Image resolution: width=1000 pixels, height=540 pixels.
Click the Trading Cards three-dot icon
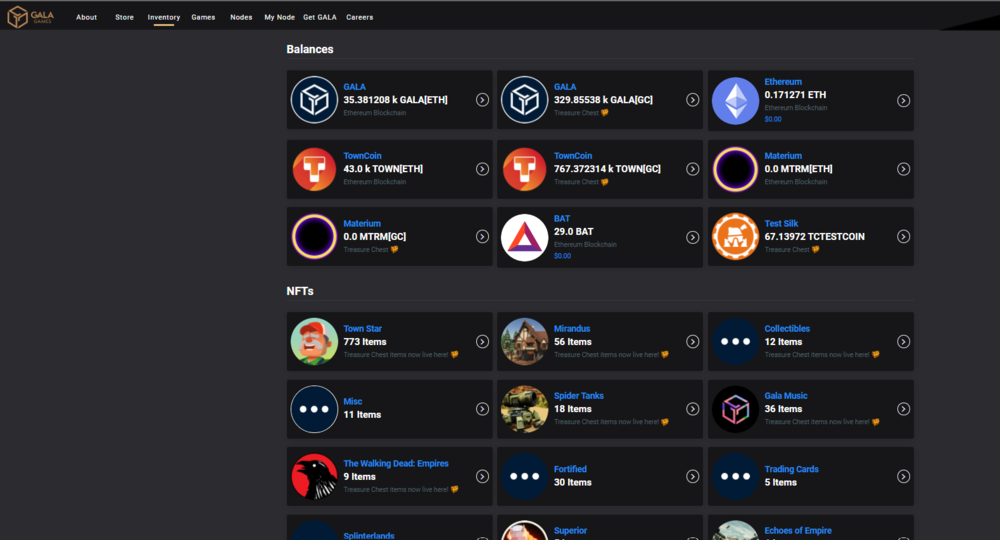point(735,476)
